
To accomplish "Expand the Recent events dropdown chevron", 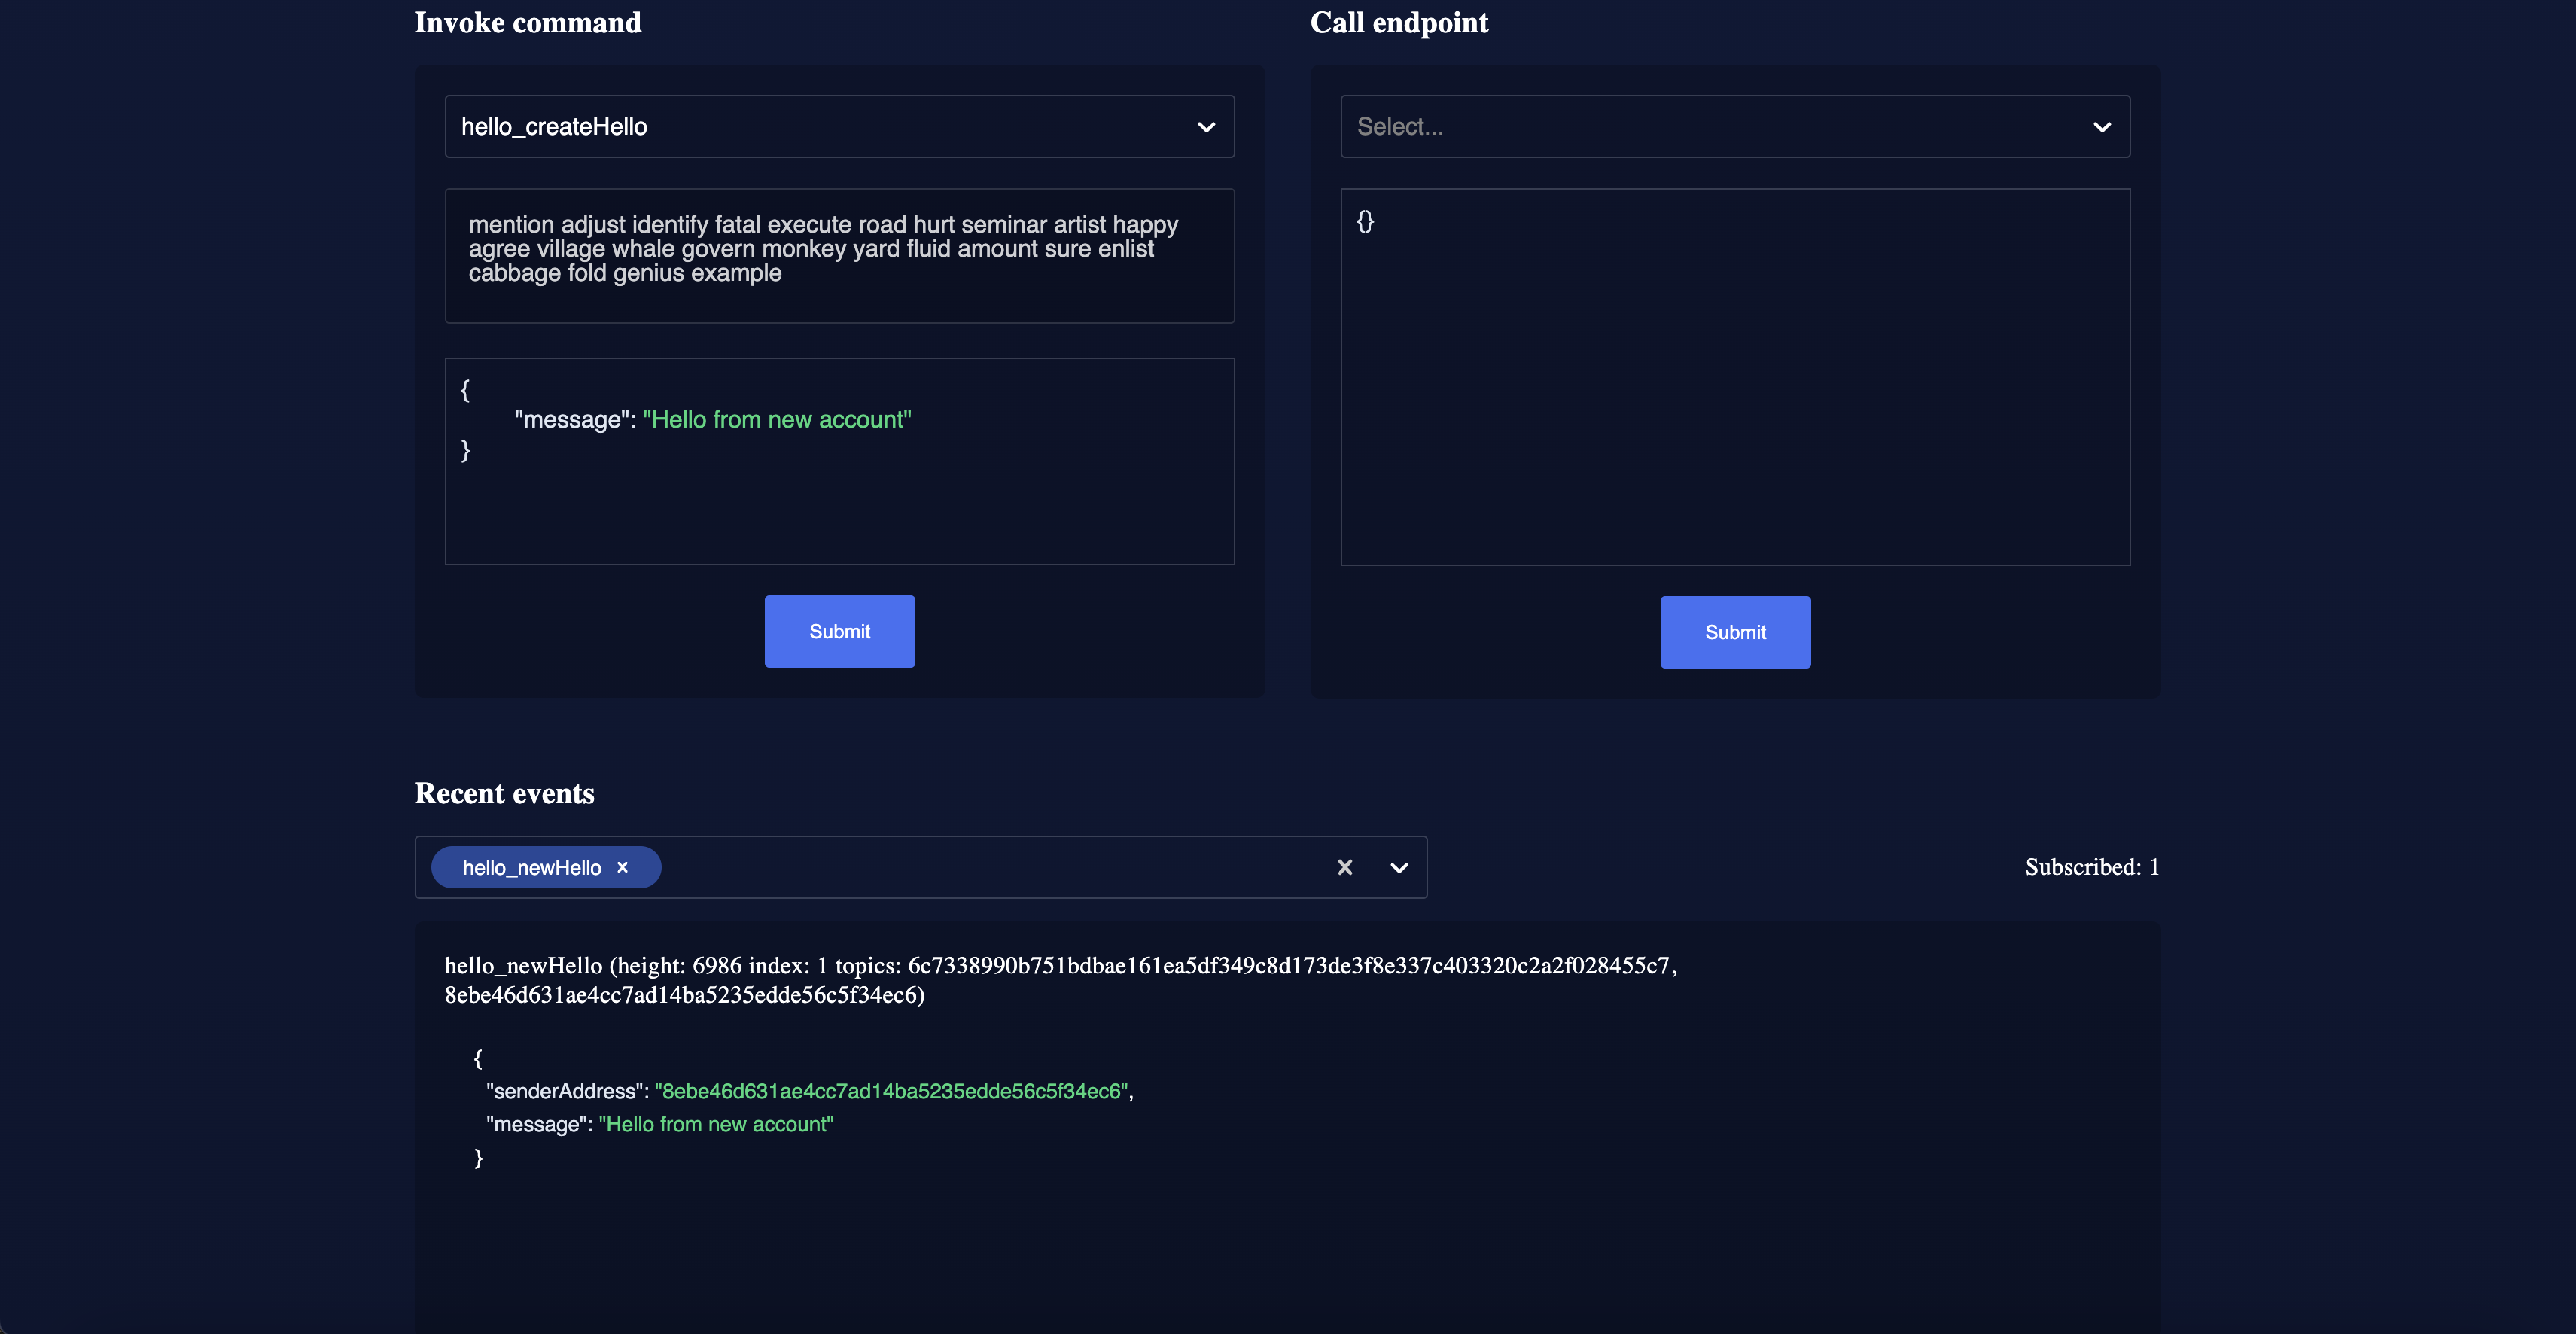I will [x=1399, y=867].
